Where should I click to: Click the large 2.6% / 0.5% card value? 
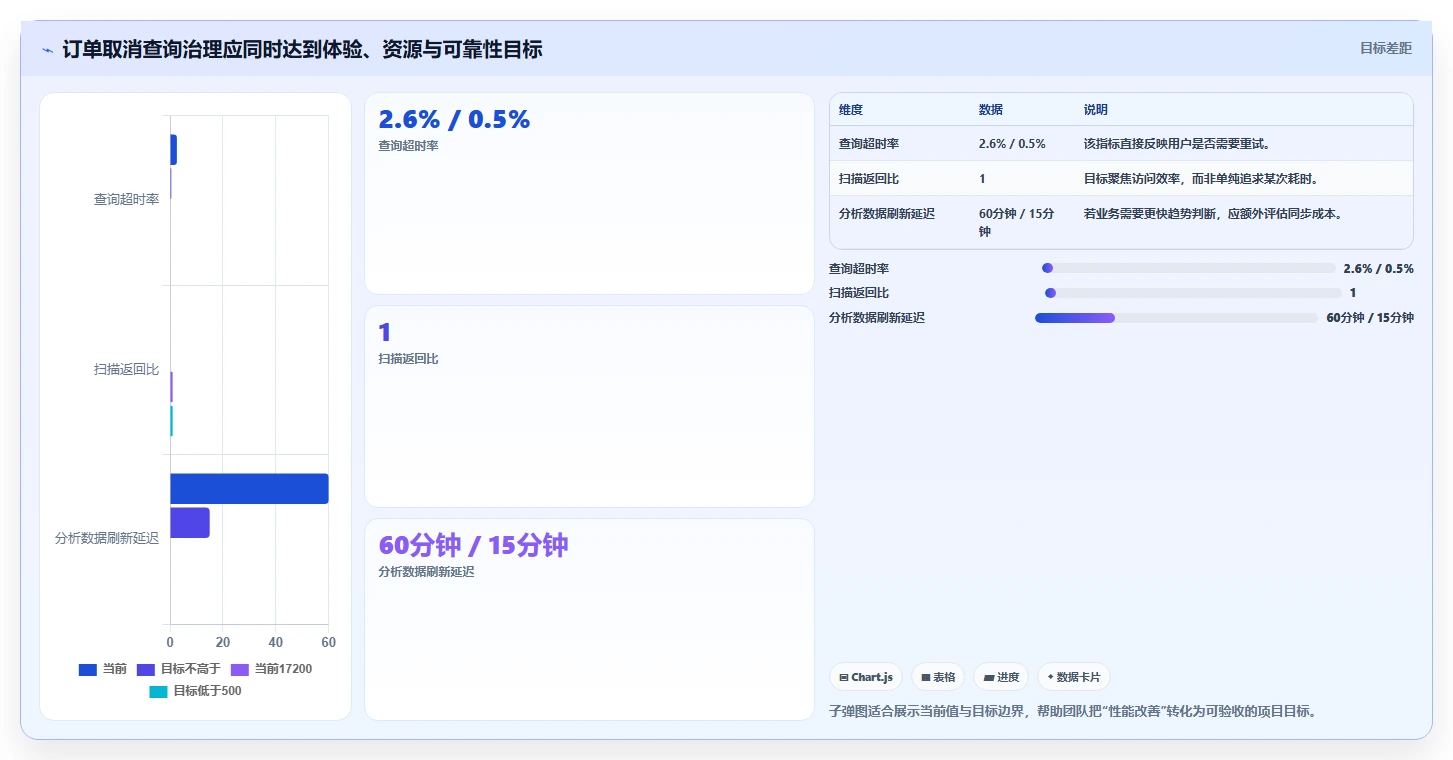click(454, 120)
